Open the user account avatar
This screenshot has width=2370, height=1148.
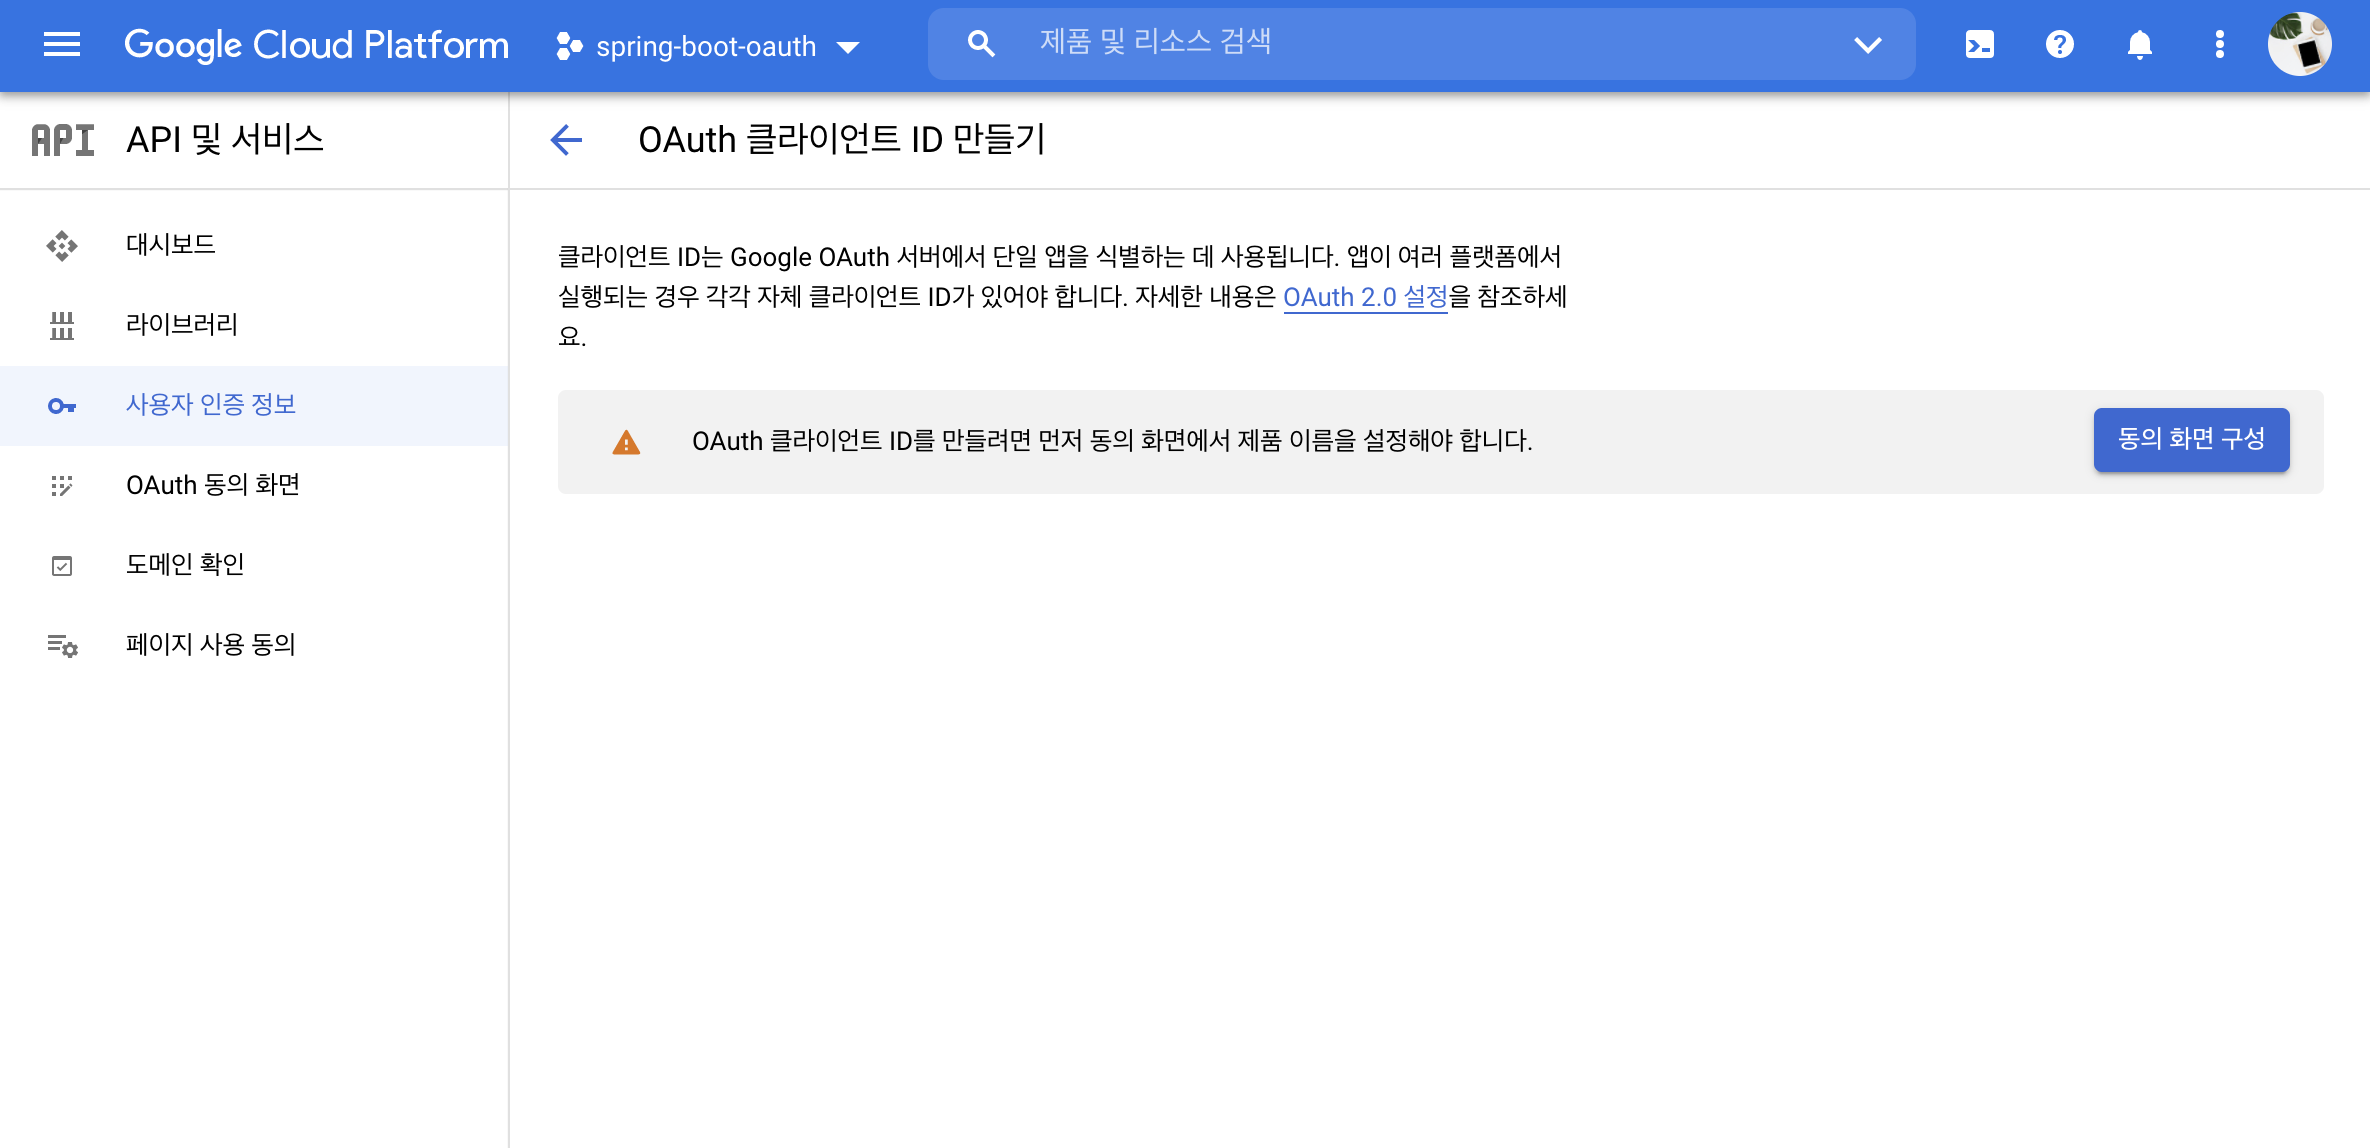2299,44
